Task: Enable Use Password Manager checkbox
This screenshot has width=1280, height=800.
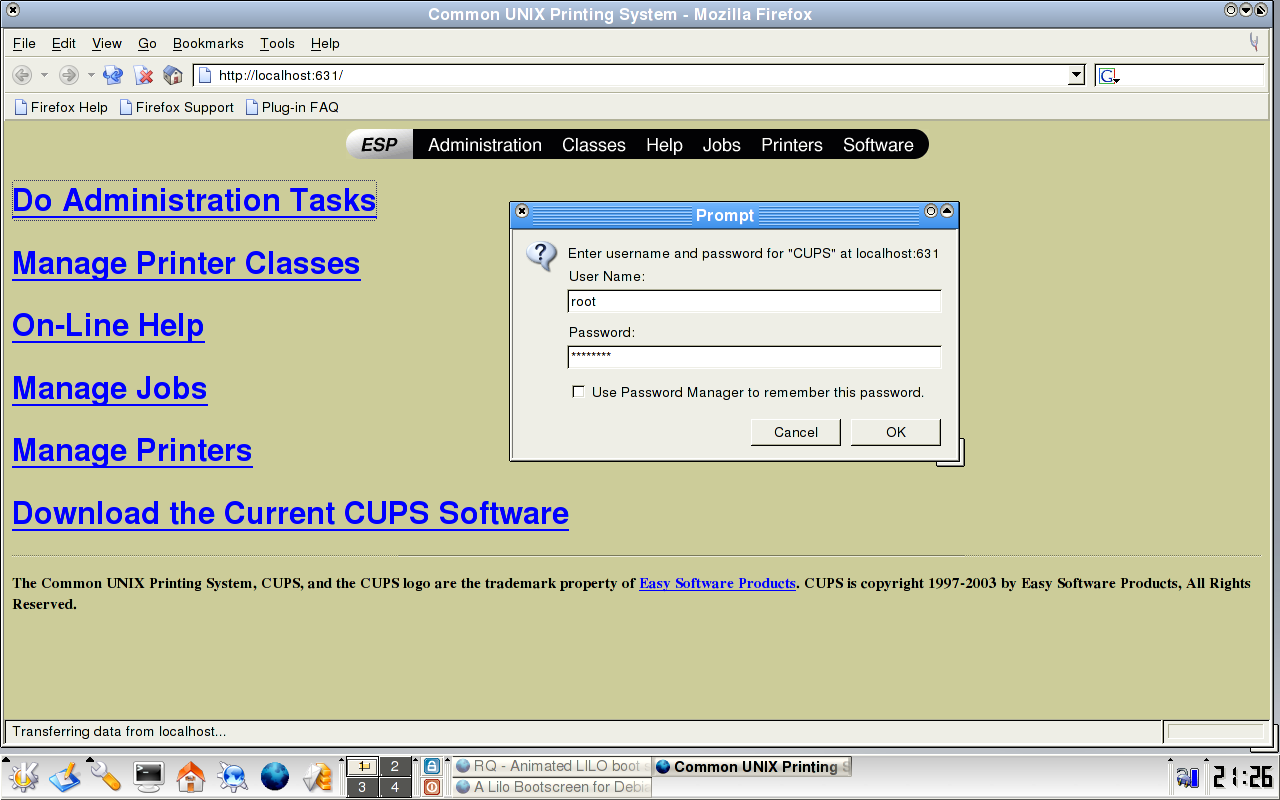Action: (578, 392)
